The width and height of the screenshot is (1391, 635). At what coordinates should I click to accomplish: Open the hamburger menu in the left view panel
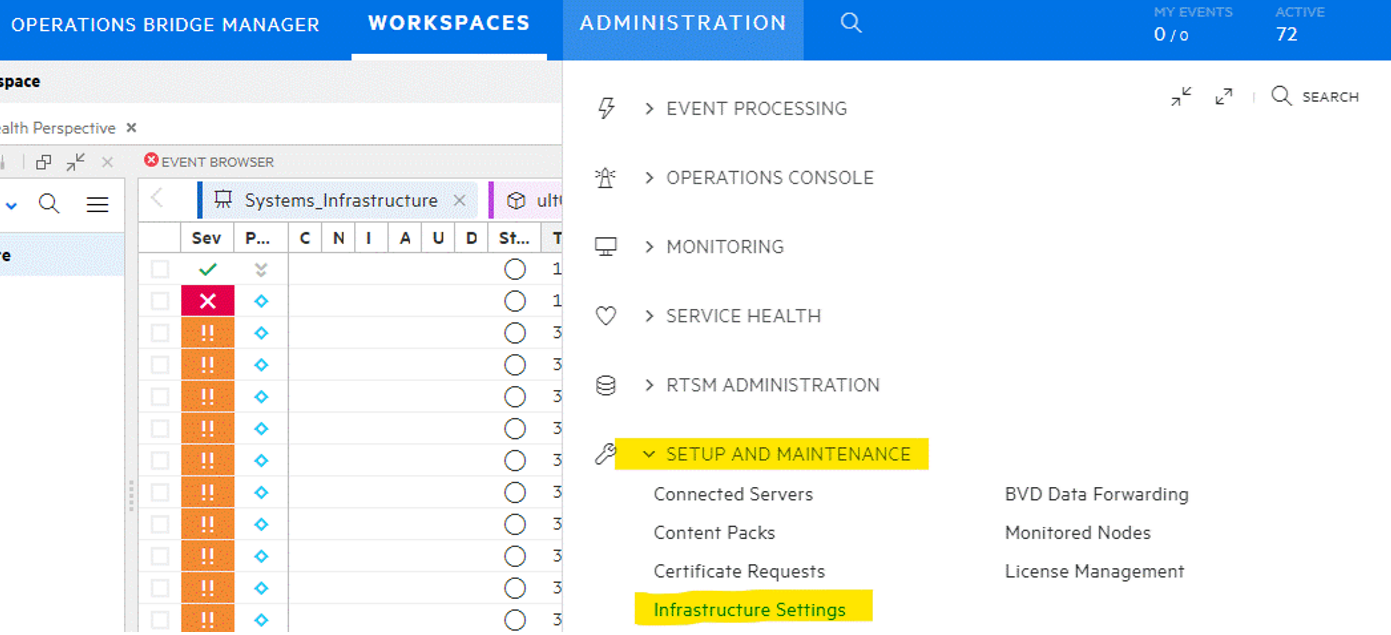pos(97,205)
